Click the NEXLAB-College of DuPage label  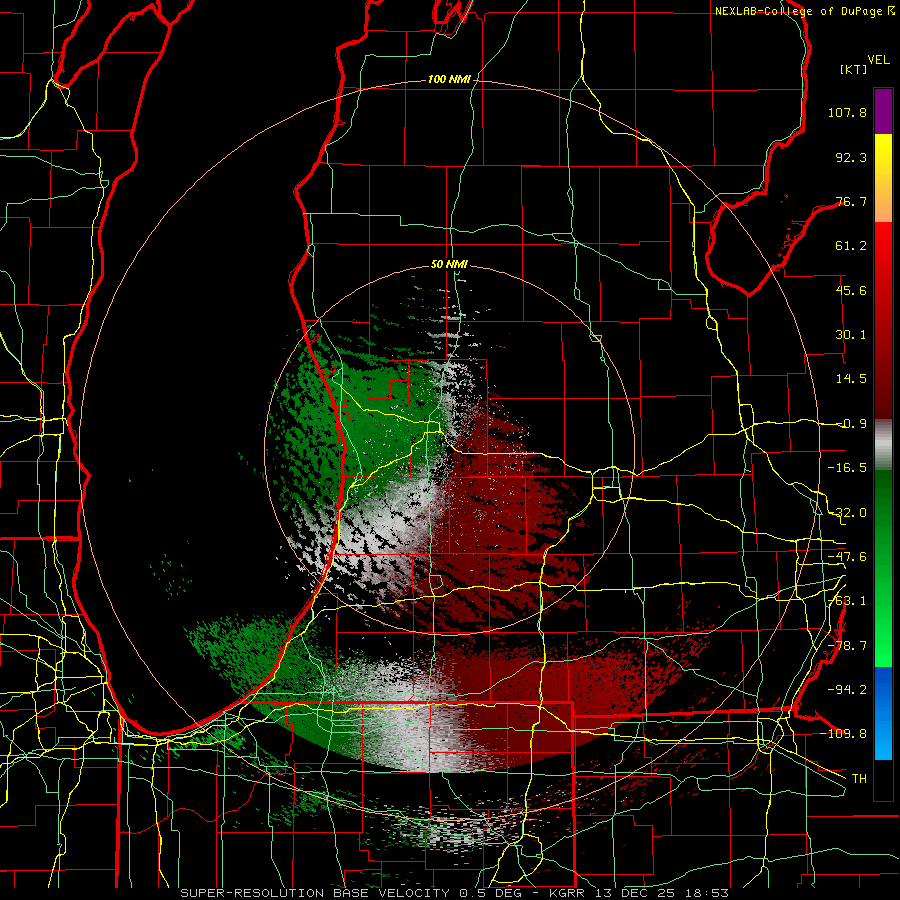(x=804, y=11)
